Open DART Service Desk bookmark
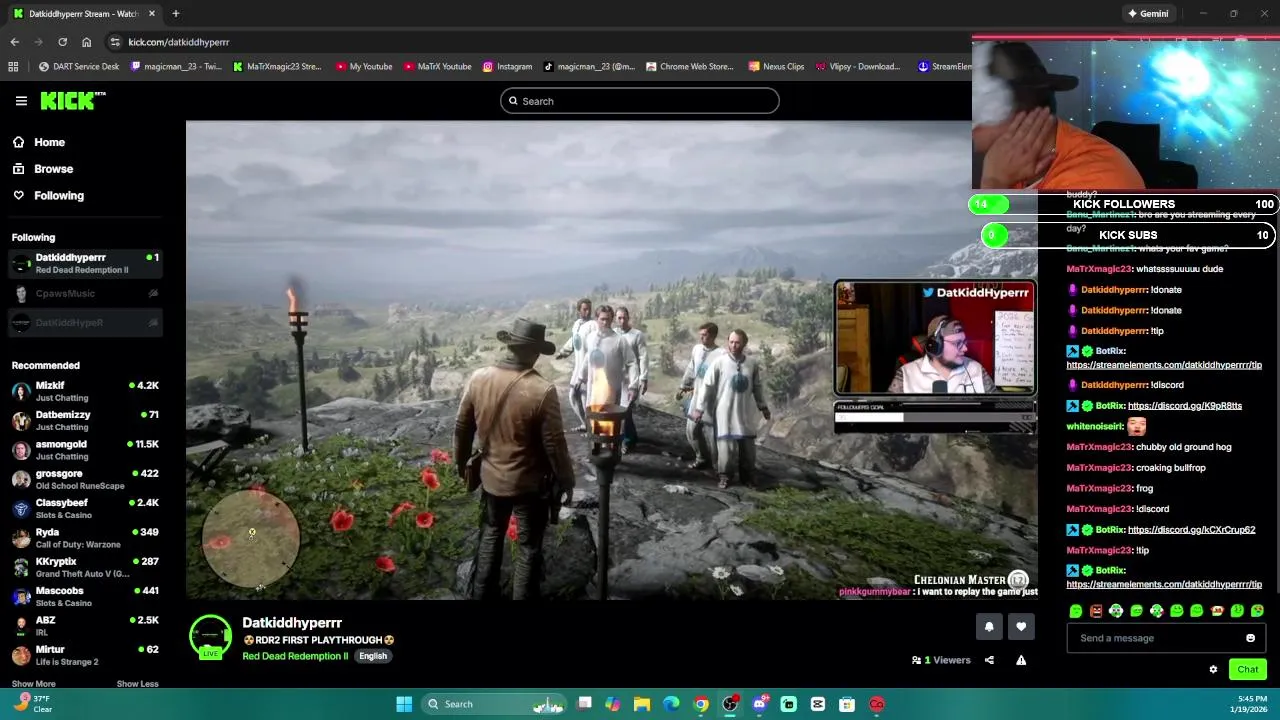The height and width of the screenshot is (720, 1280). 79,67
